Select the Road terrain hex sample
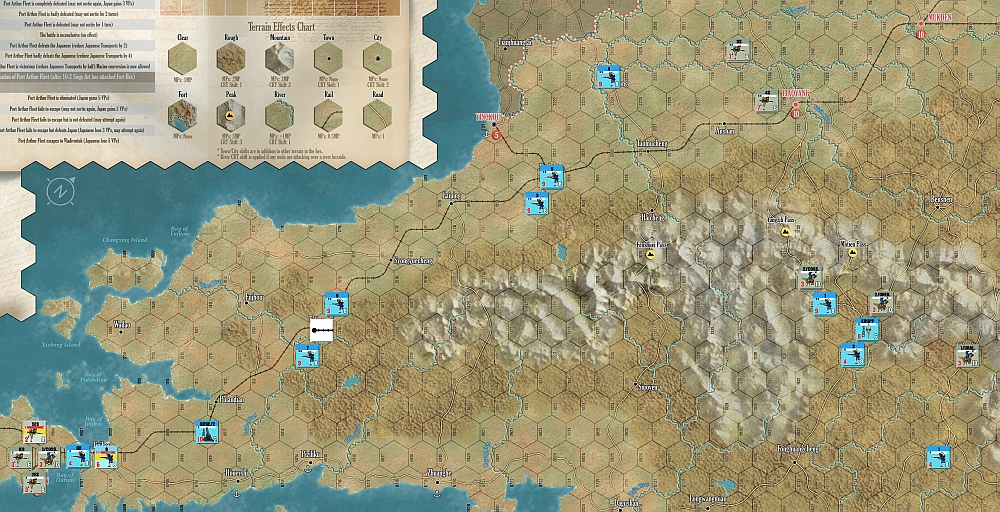Screen dimensions: 1000x512 click(x=378, y=116)
